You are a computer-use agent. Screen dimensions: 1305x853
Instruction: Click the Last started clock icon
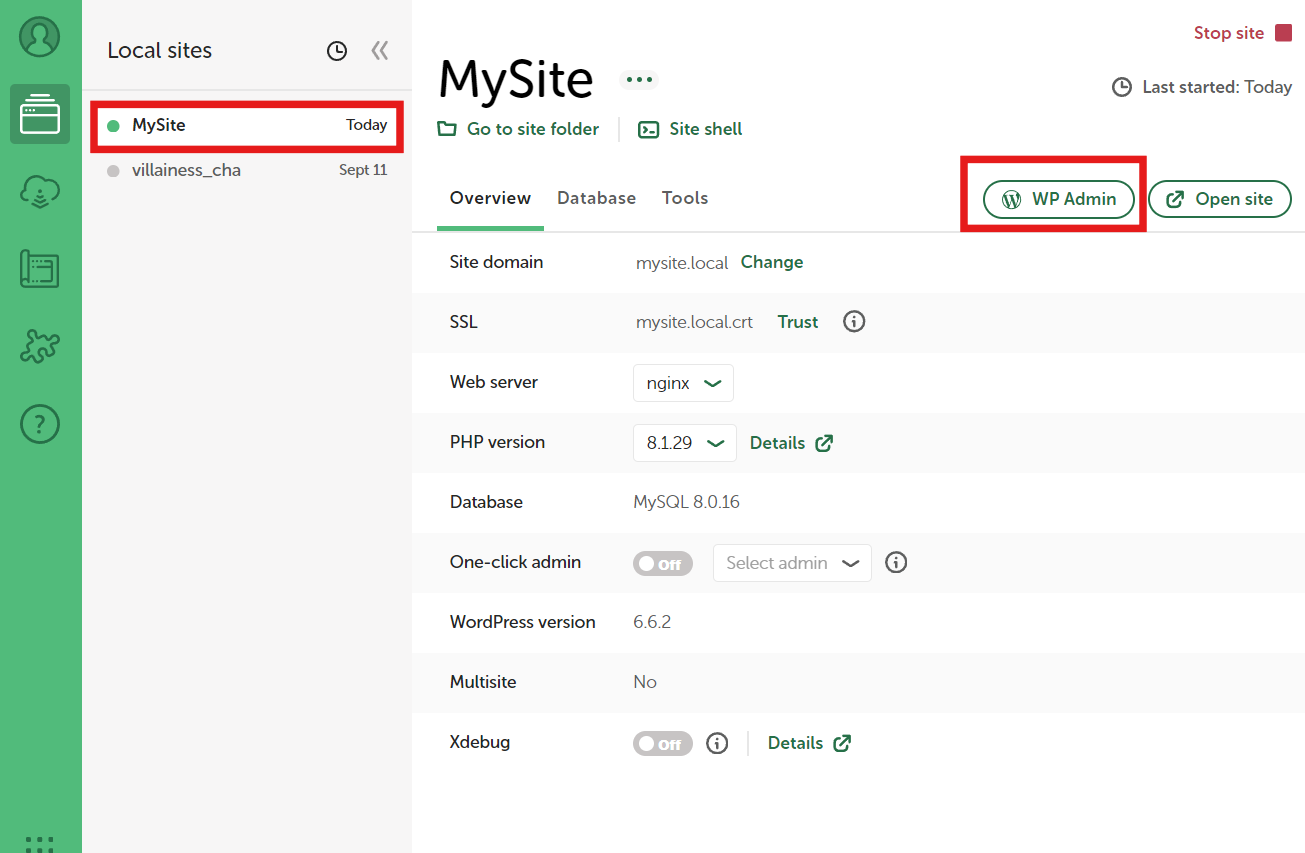1122,87
